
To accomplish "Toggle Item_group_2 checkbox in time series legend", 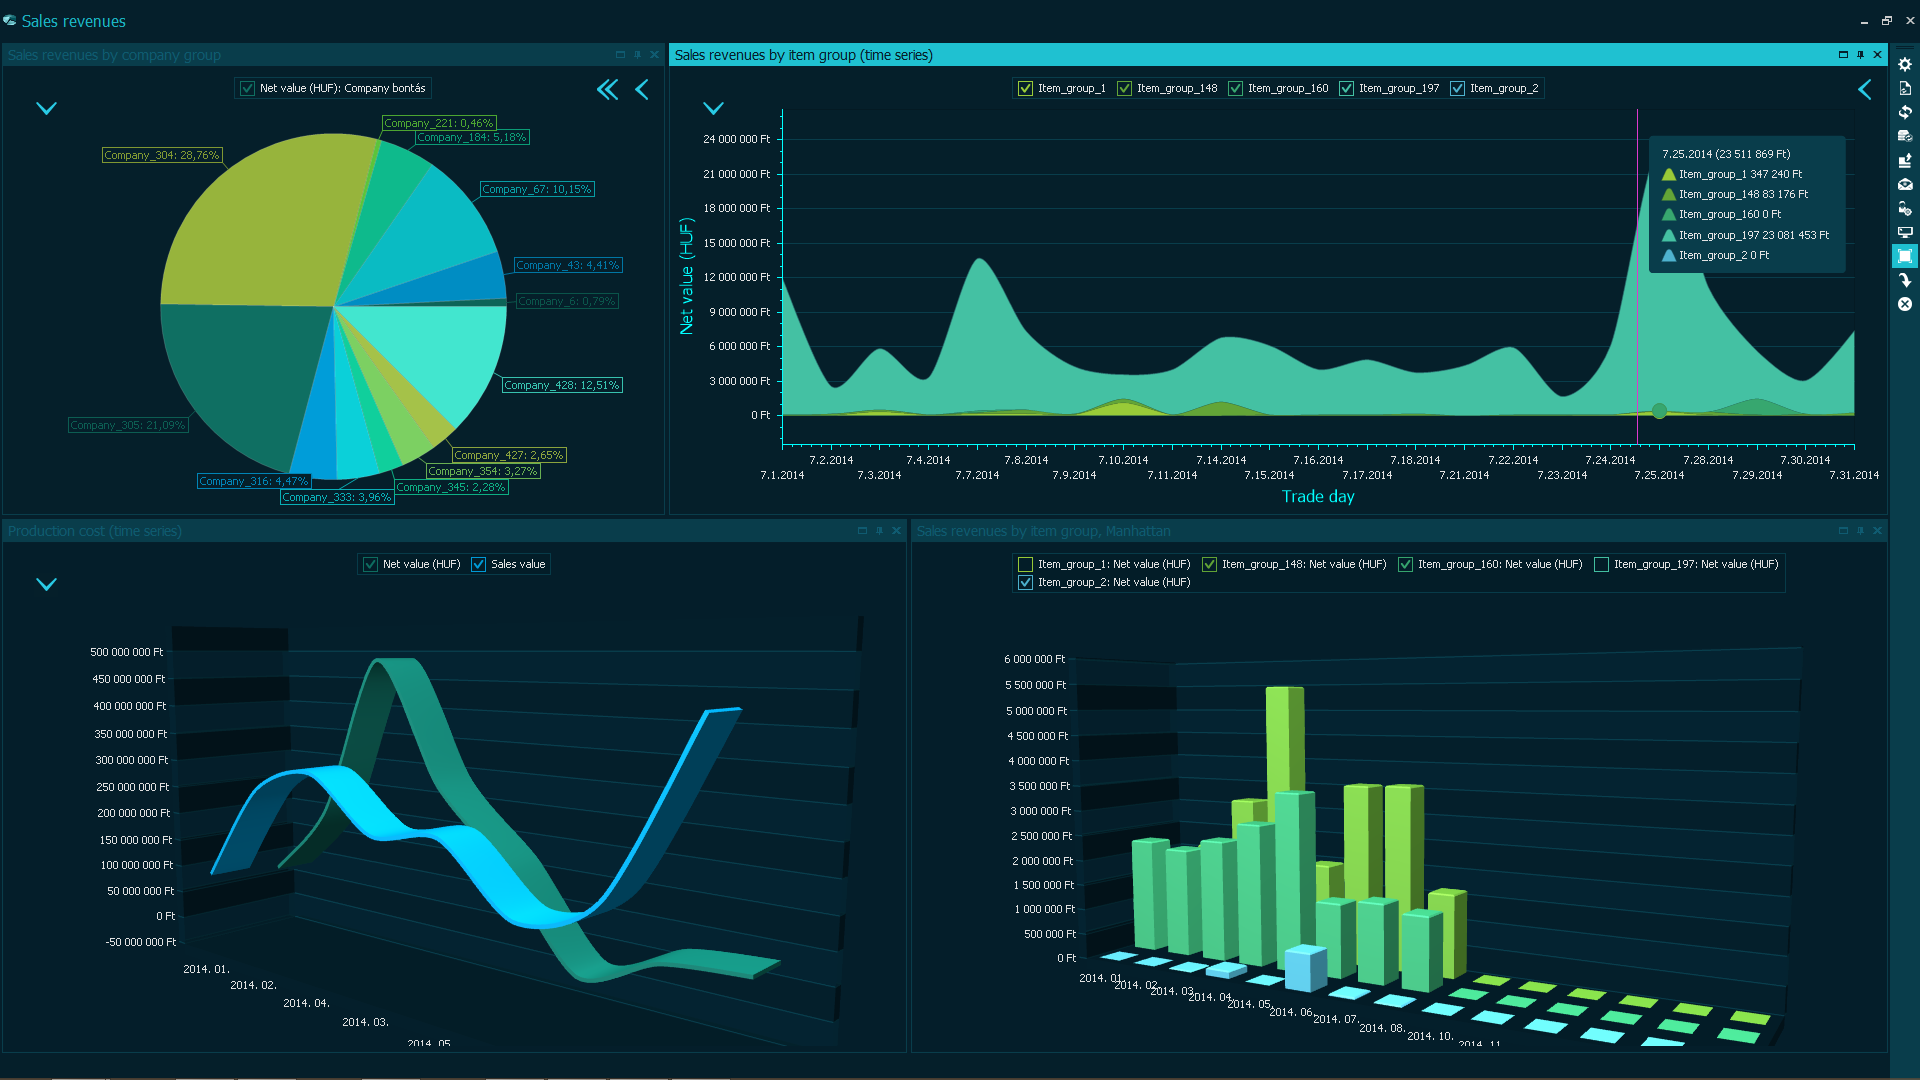I will point(1457,89).
